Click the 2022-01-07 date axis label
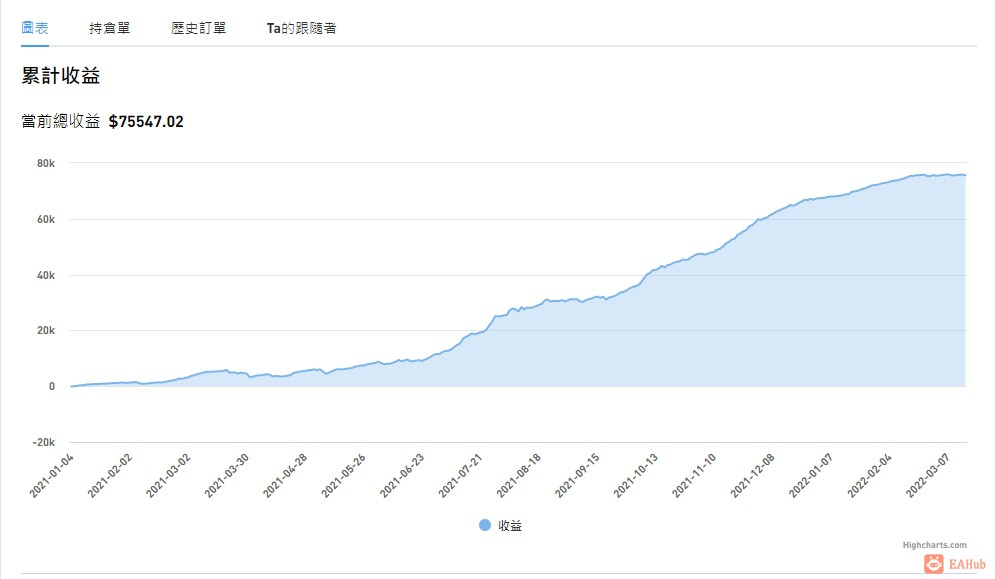This screenshot has width=995, height=579. pyautogui.click(x=810, y=476)
